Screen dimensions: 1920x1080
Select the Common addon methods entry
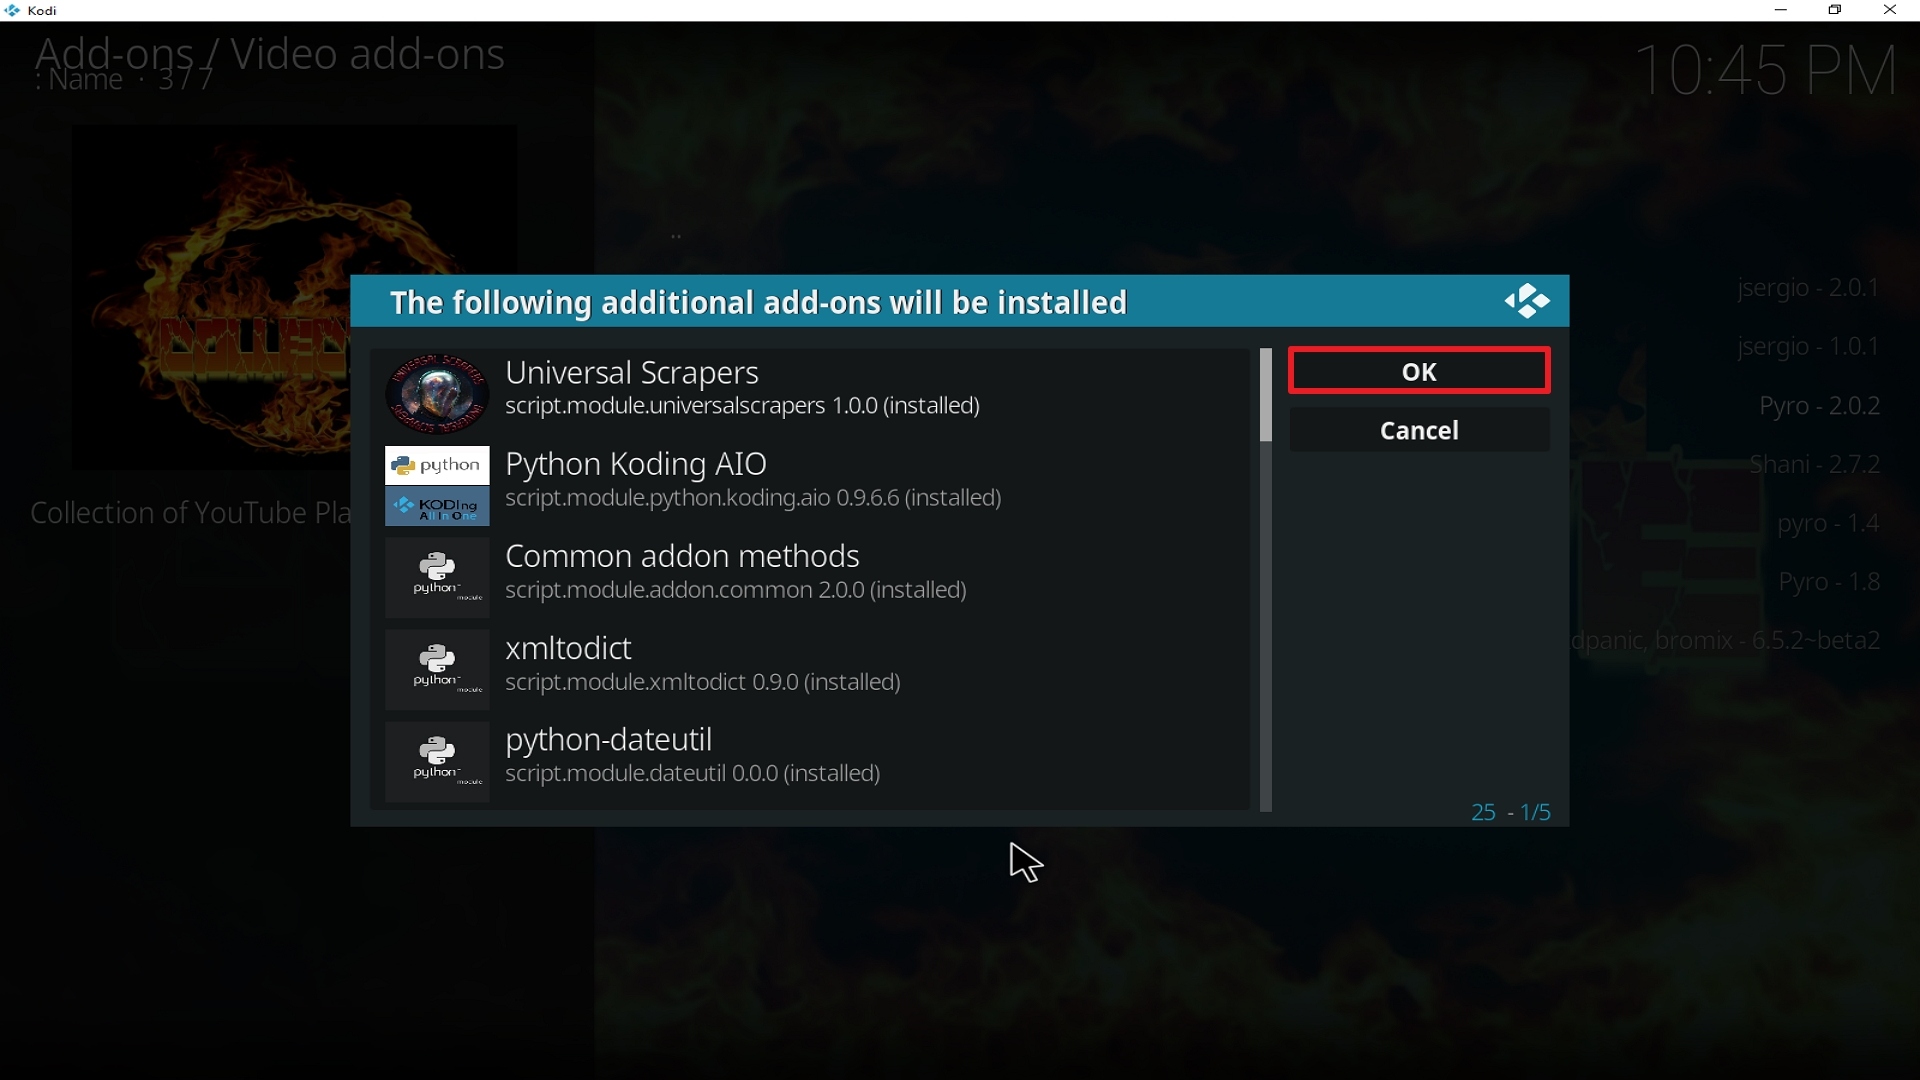(812, 578)
